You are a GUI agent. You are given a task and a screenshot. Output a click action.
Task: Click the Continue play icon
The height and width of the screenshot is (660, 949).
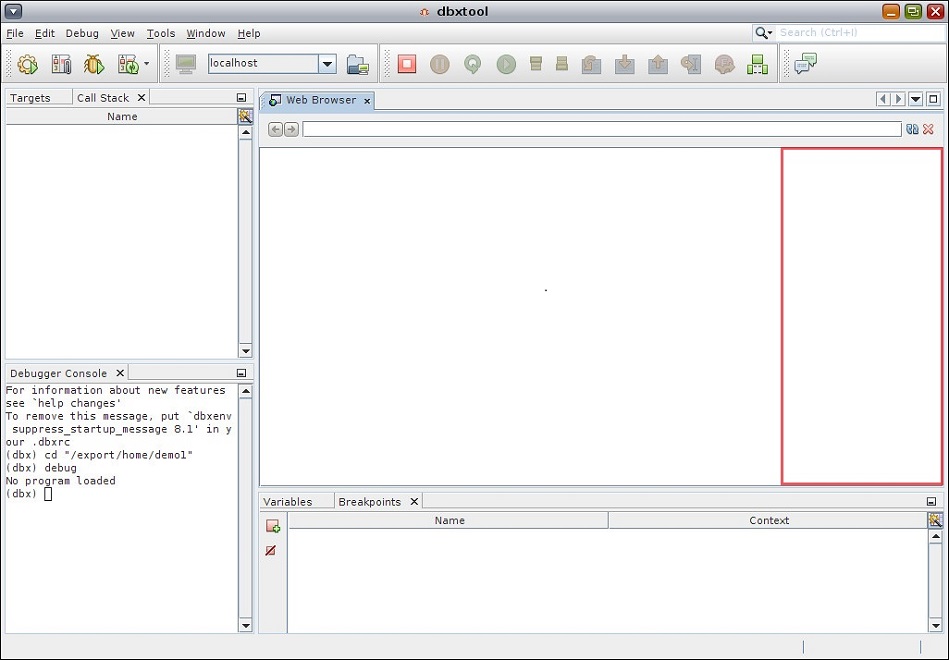pyautogui.click(x=506, y=64)
